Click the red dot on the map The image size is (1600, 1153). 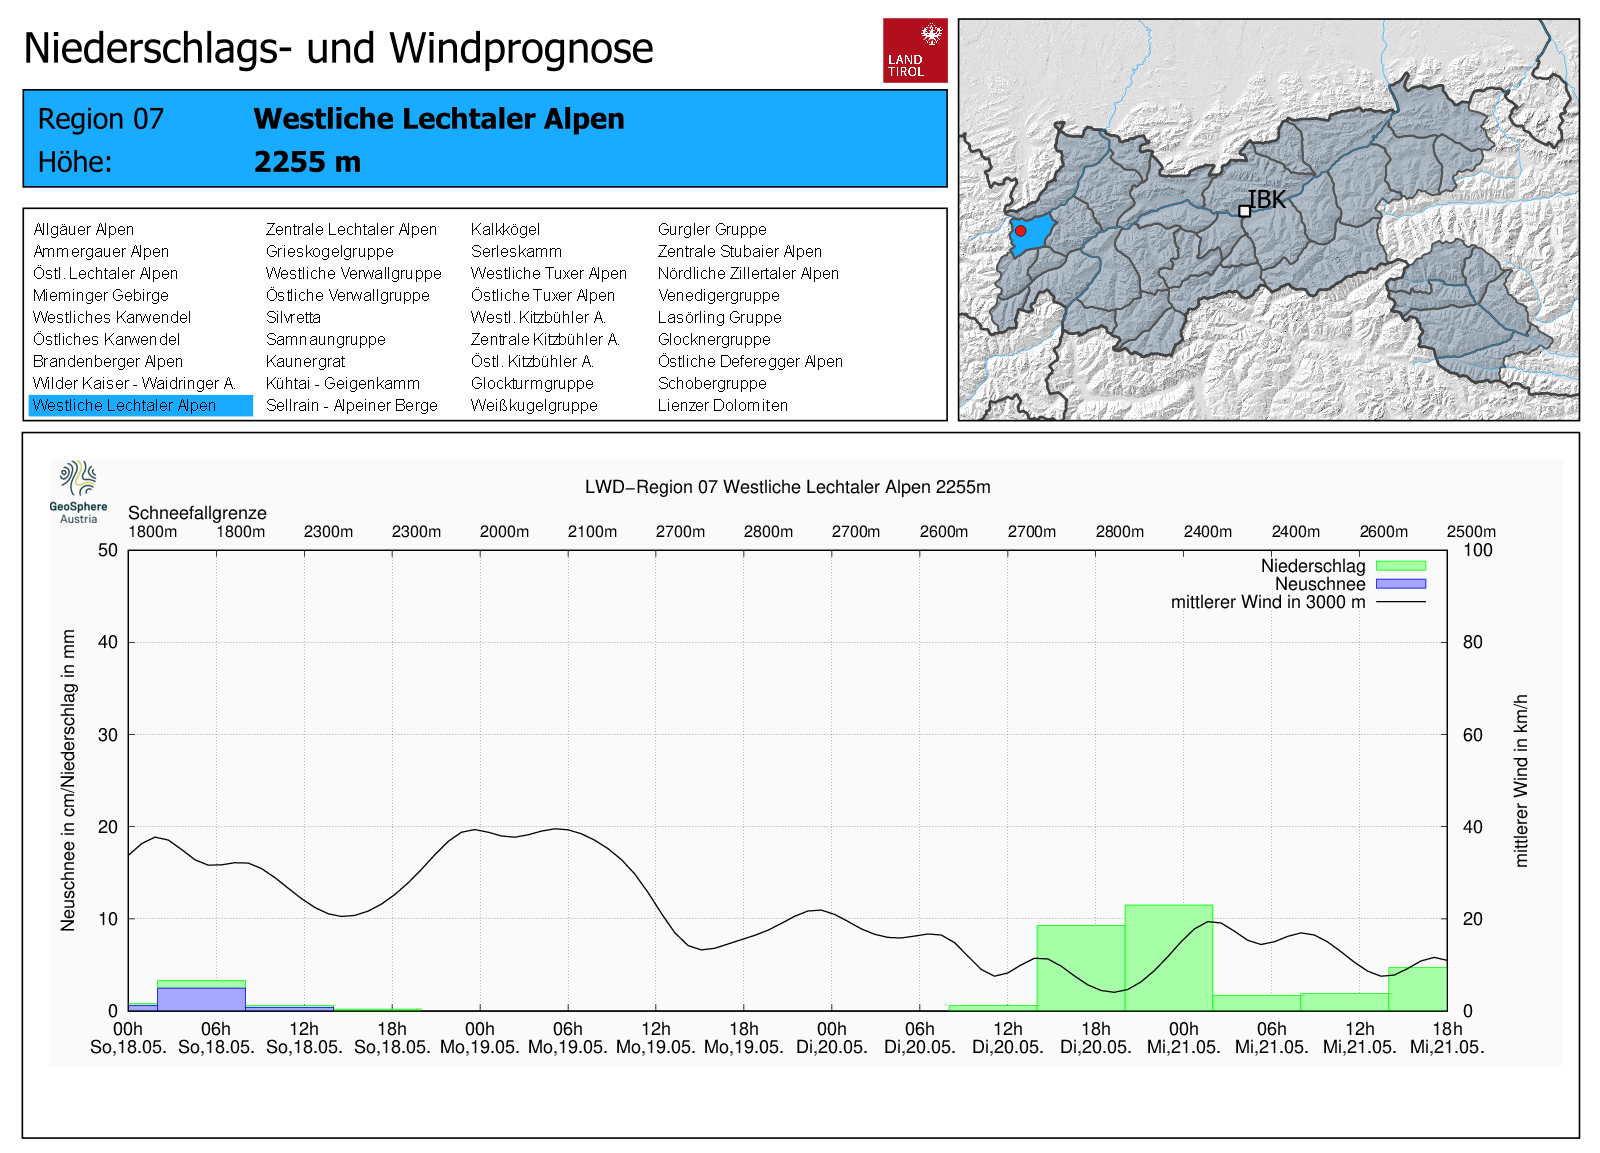[x=1020, y=231]
